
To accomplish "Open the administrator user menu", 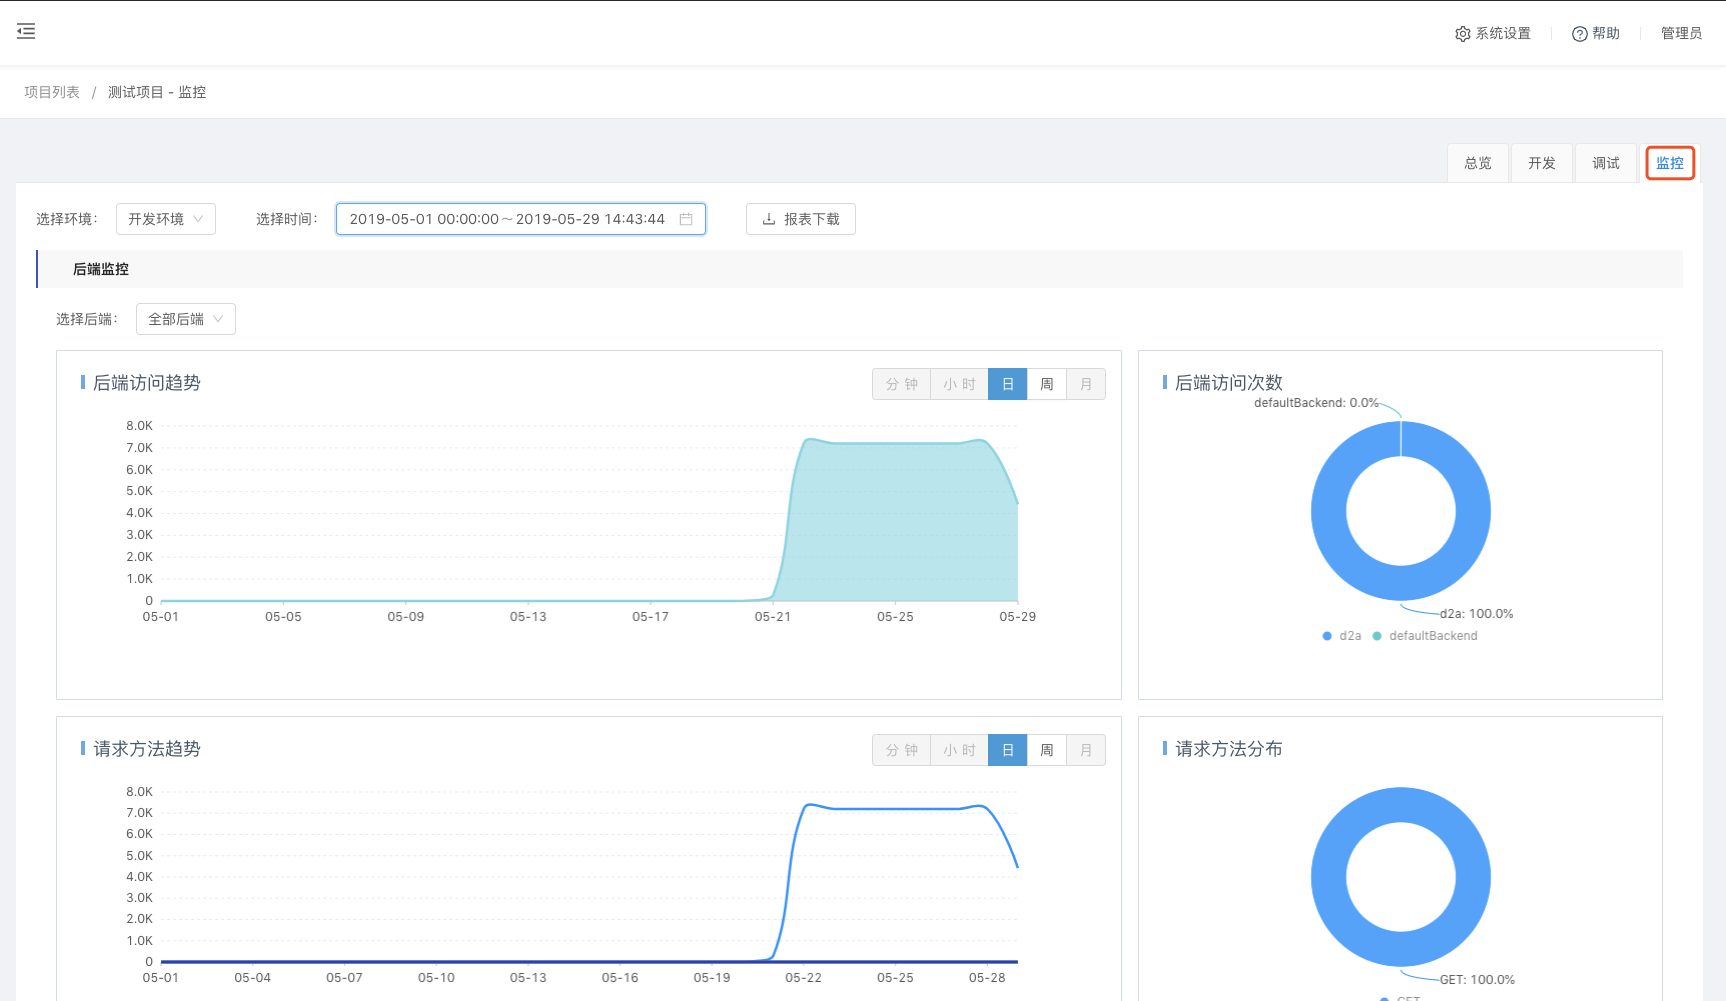I will (1680, 33).
